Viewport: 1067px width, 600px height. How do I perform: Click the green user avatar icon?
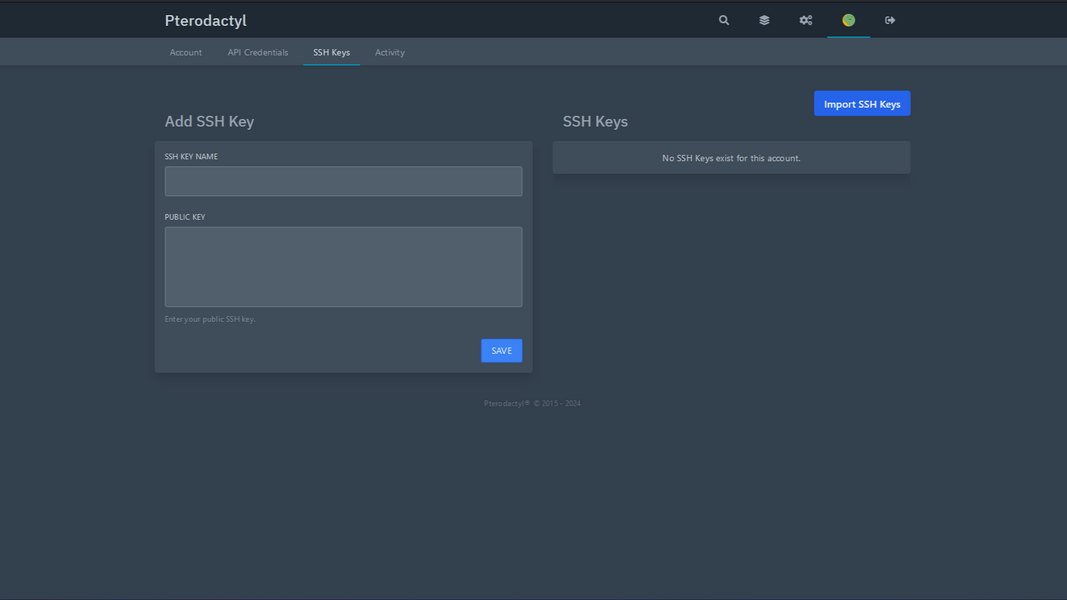click(x=848, y=20)
